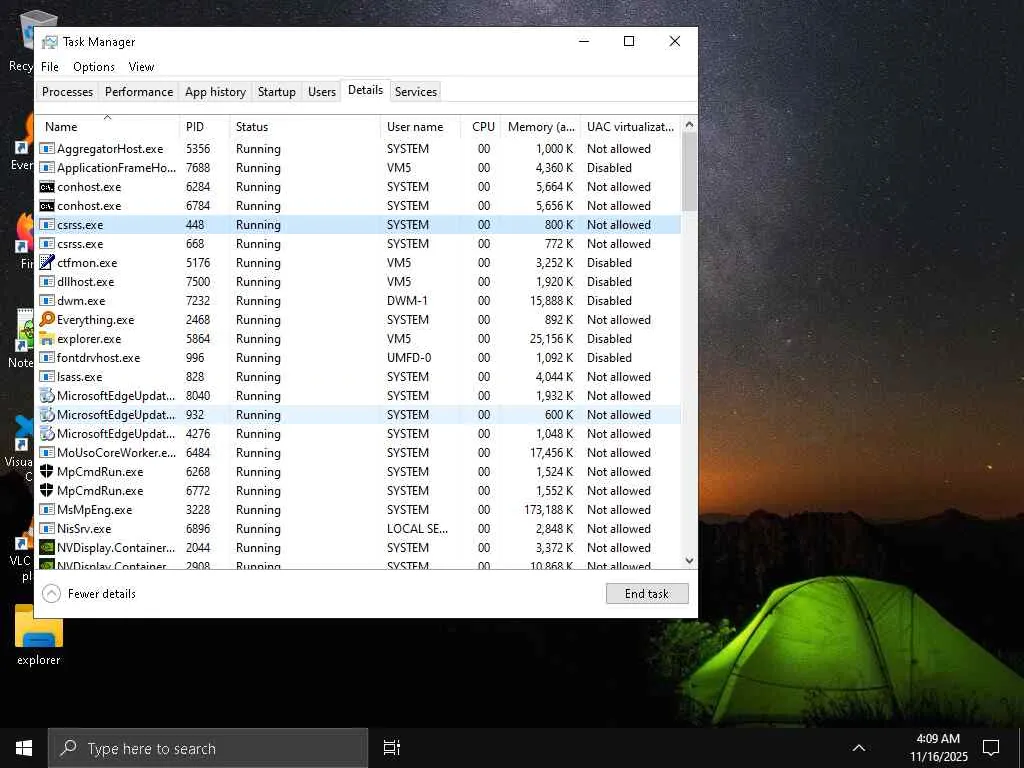Open Task View on the taskbar
This screenshot has height=768, width=1024.
tap(391, 748)
